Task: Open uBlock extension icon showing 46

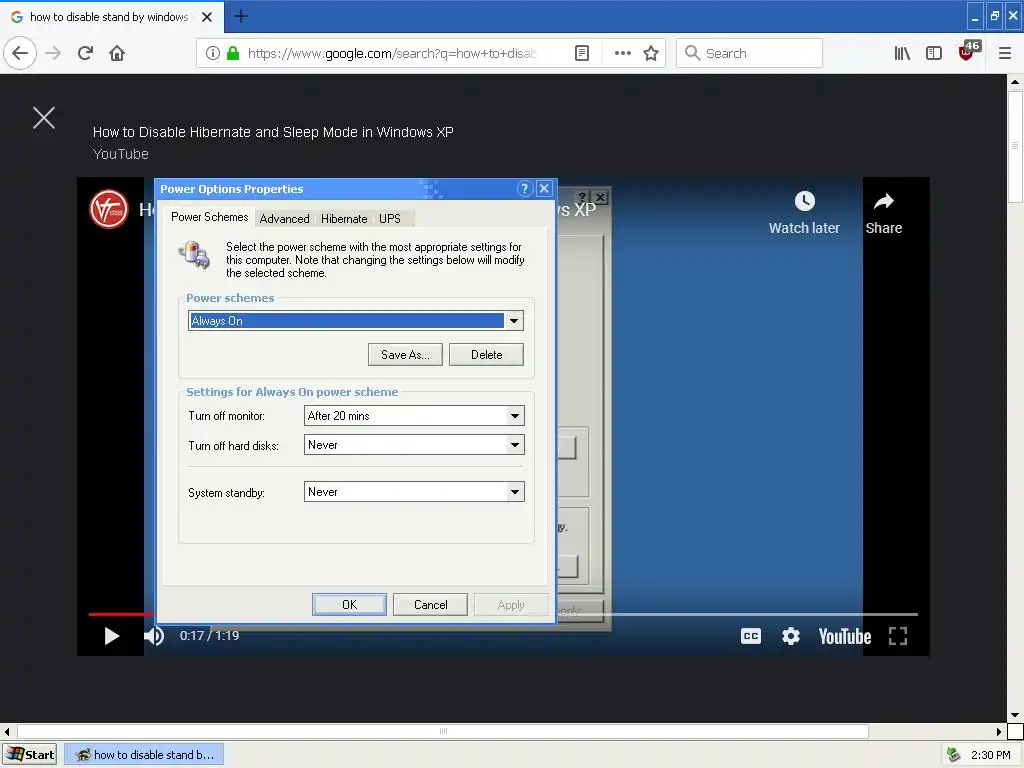Action: point(968,52)
